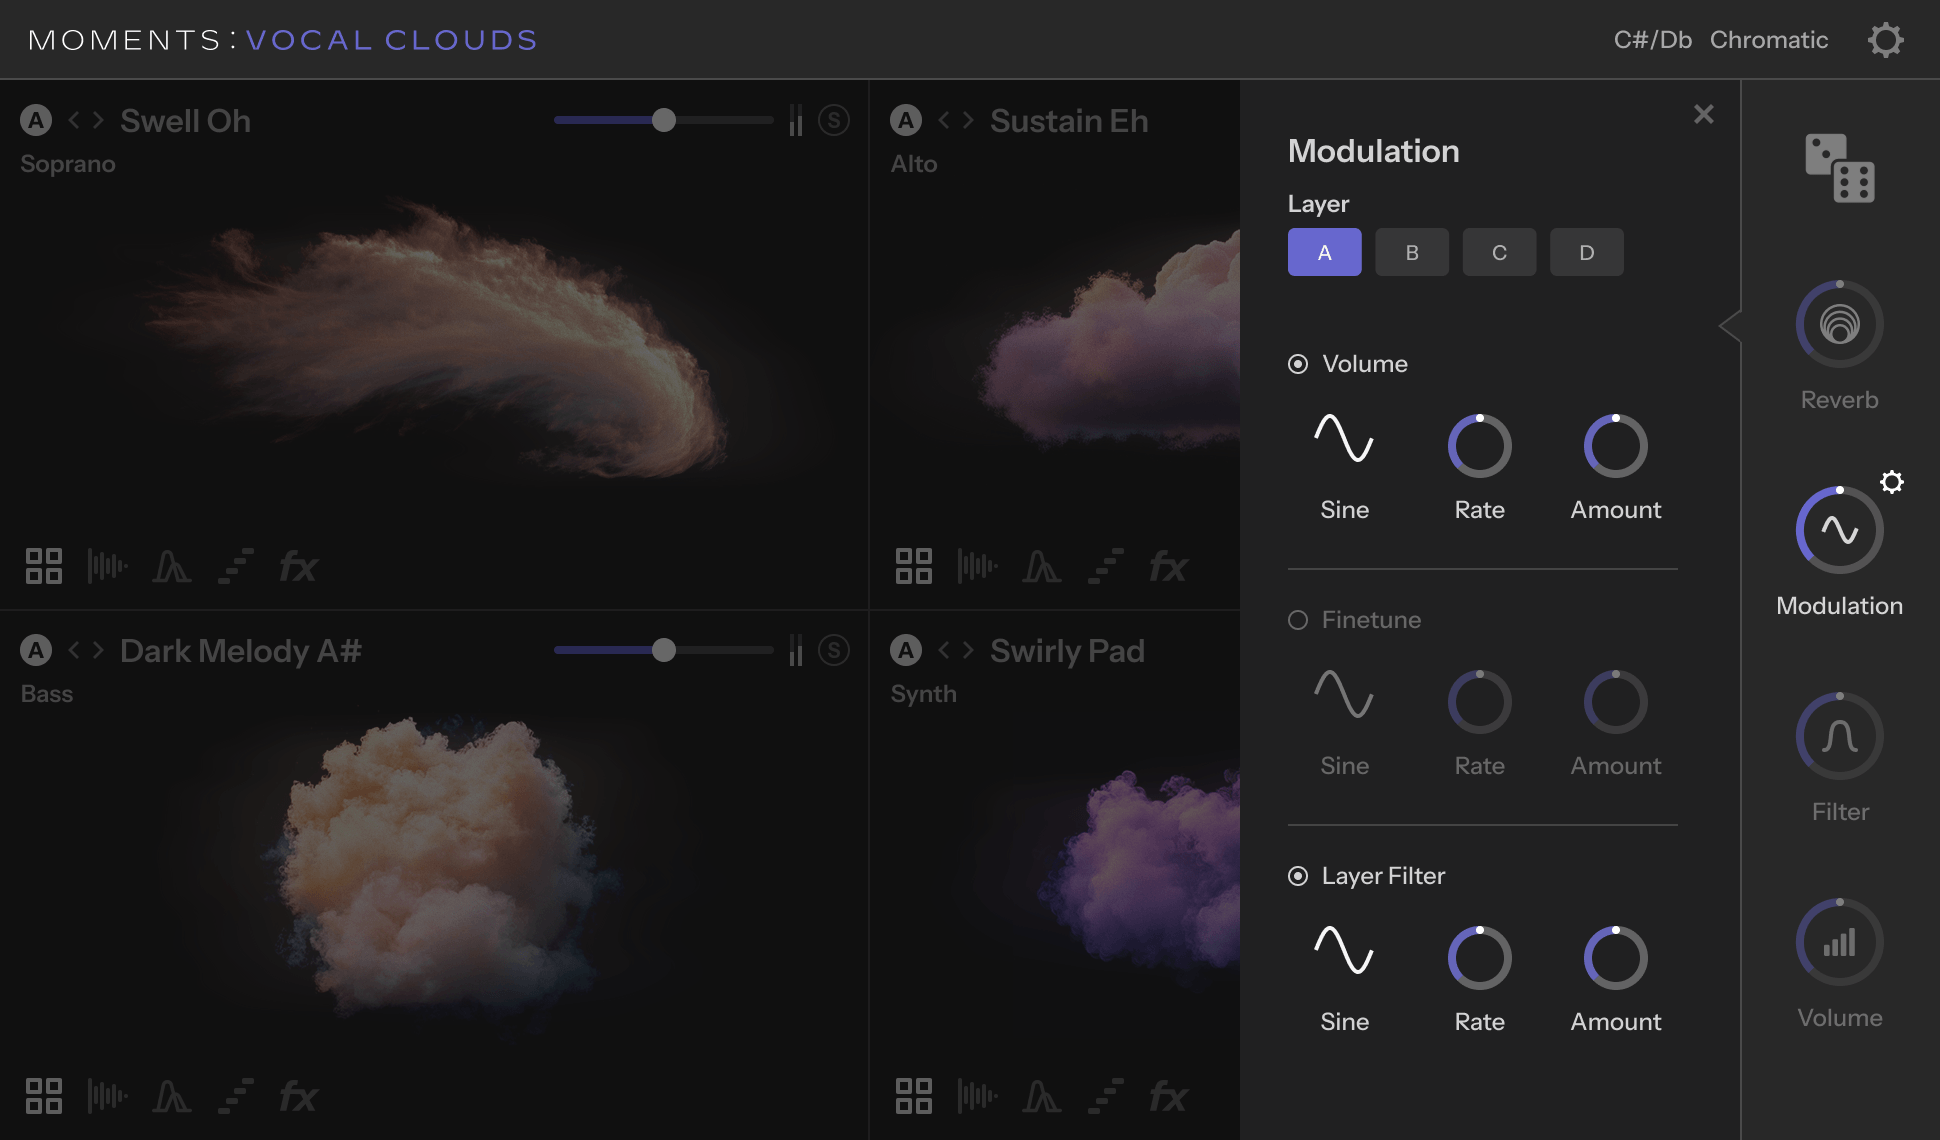Open the Chromatic scale dropdown
Screen dimensions: 1940x1140
pos(1768,40)
